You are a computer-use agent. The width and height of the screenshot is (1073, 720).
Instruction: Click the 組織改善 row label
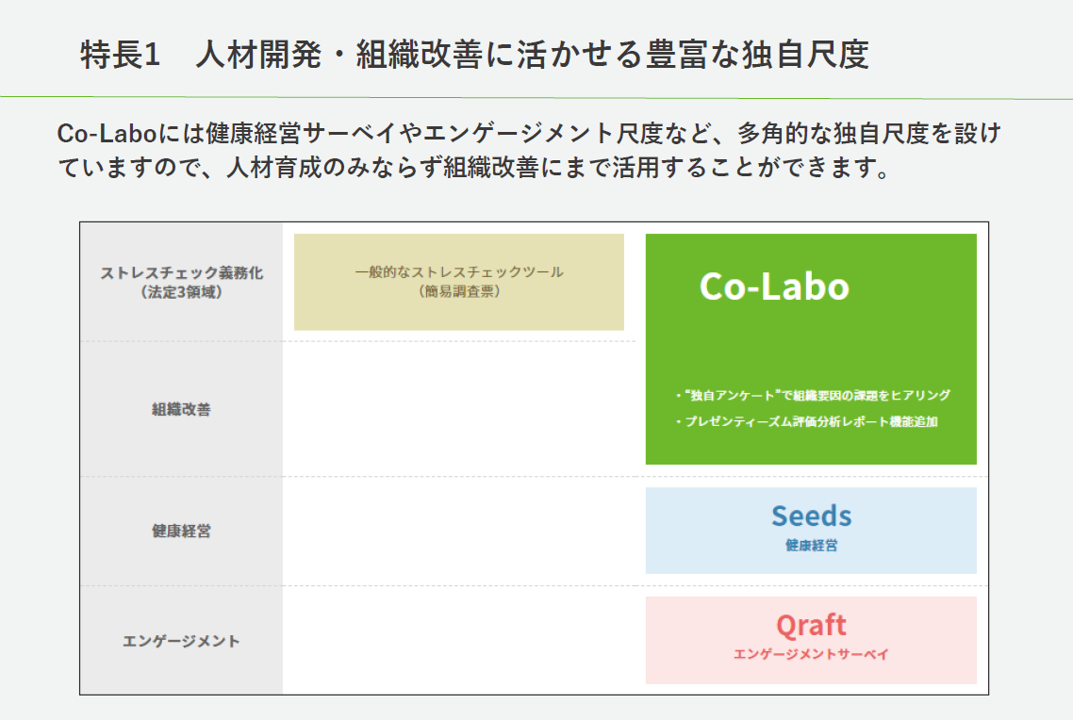pos(181,409)
